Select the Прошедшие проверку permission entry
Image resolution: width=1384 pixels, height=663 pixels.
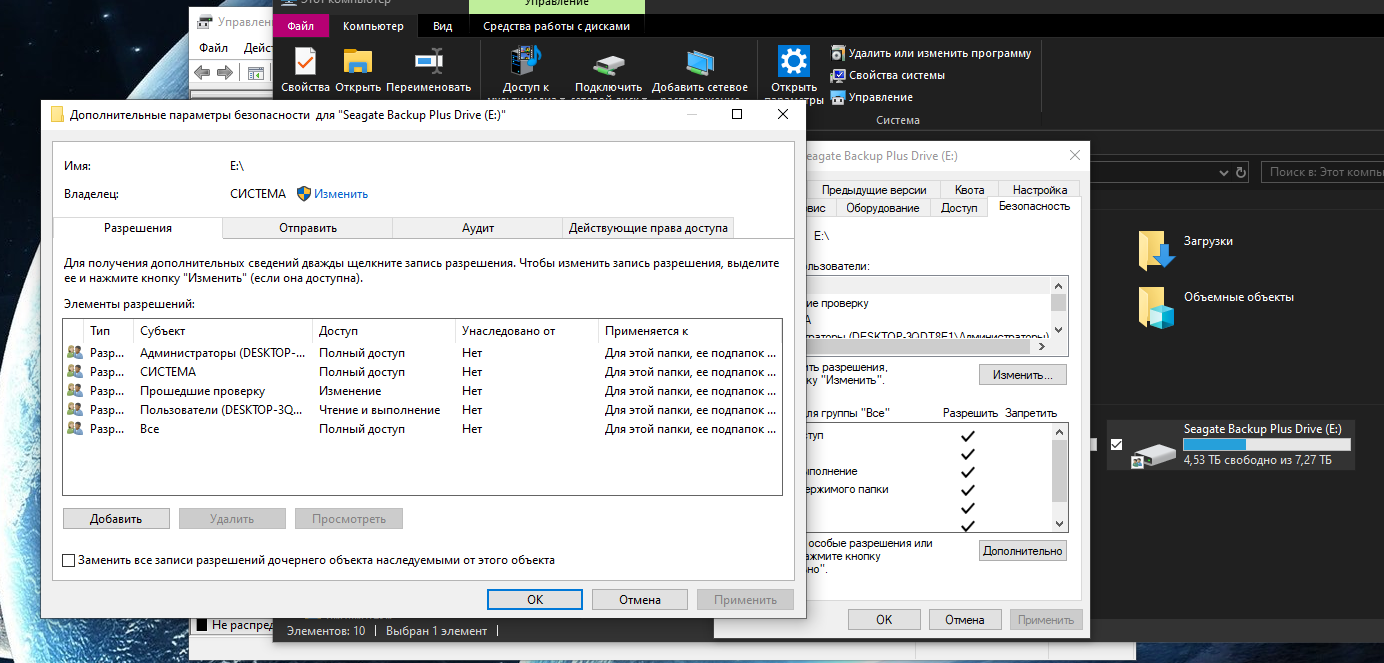tap(422, 391)
